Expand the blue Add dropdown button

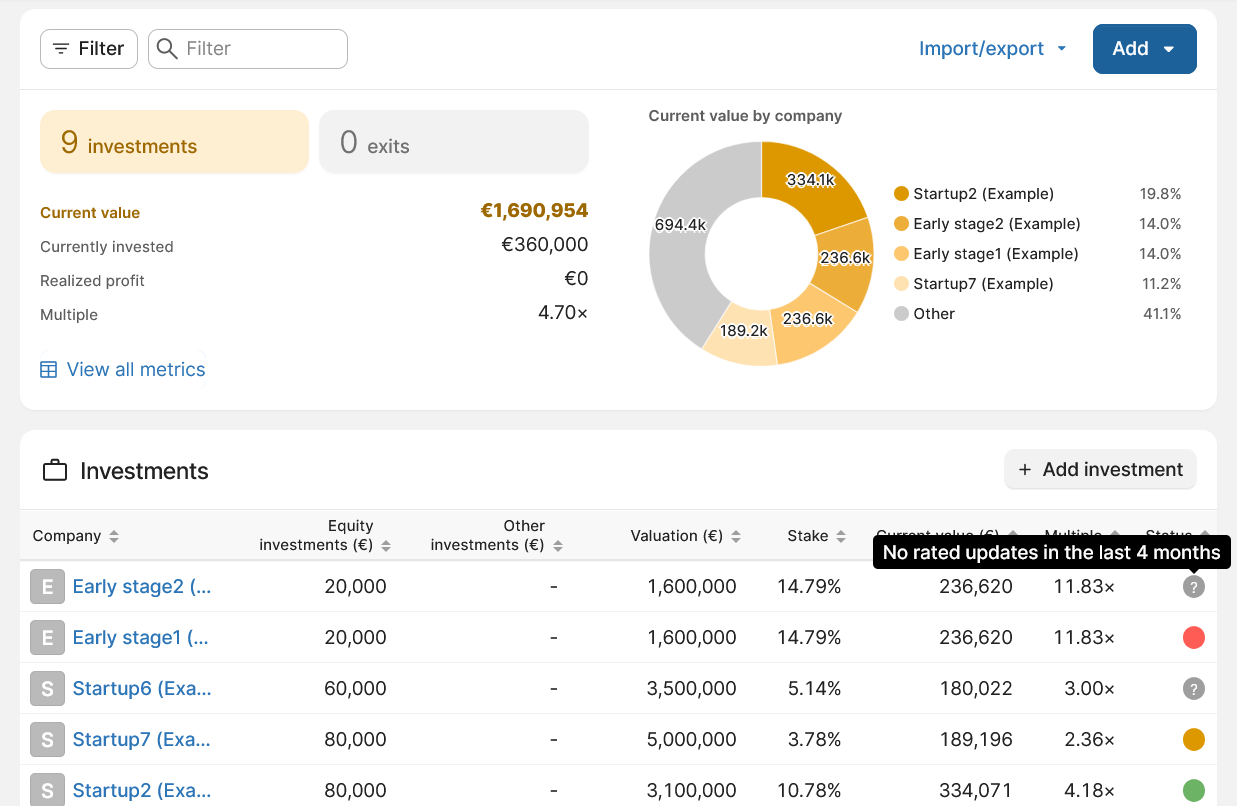(x=1144, y=49)
